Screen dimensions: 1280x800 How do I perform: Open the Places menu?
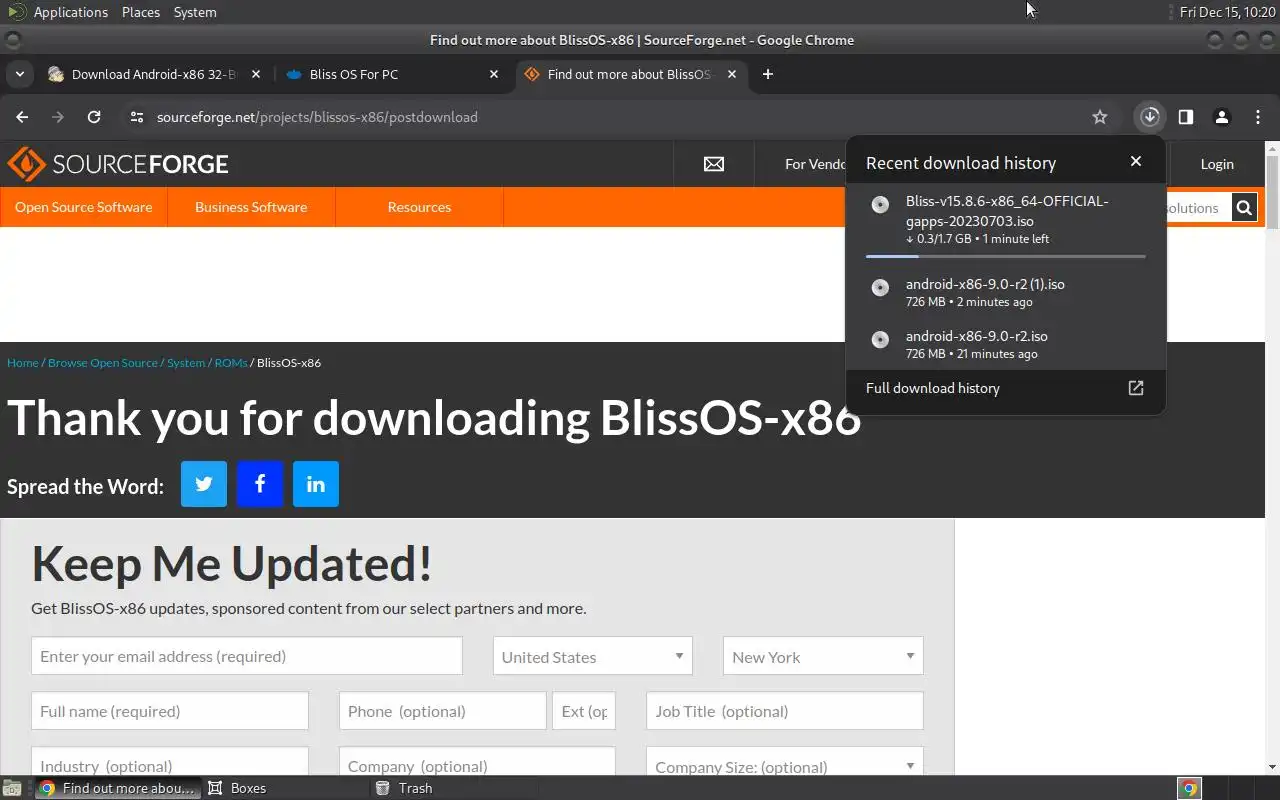141,12
